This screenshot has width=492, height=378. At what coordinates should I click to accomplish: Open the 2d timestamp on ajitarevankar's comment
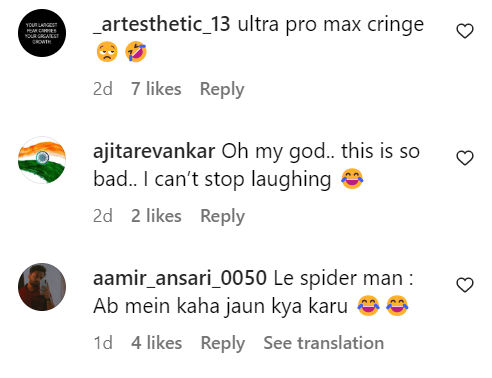pyautogui.click(x=103, y=216)
